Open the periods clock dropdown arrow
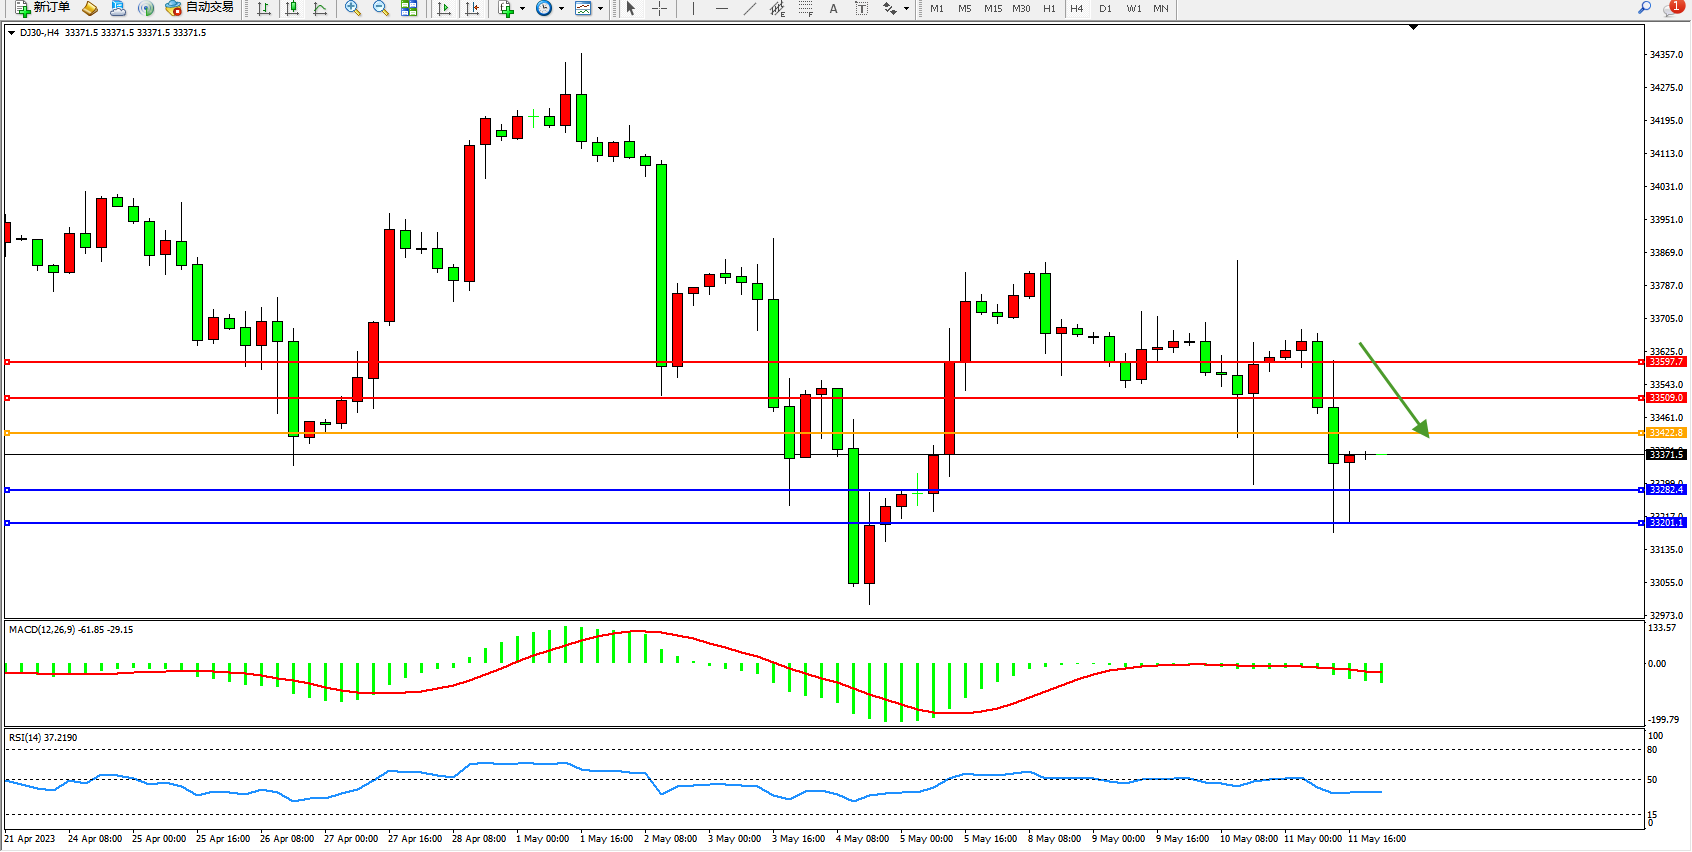Image resolution: width=1692 pixels, height=852 pixels. [x=561, y=8]
